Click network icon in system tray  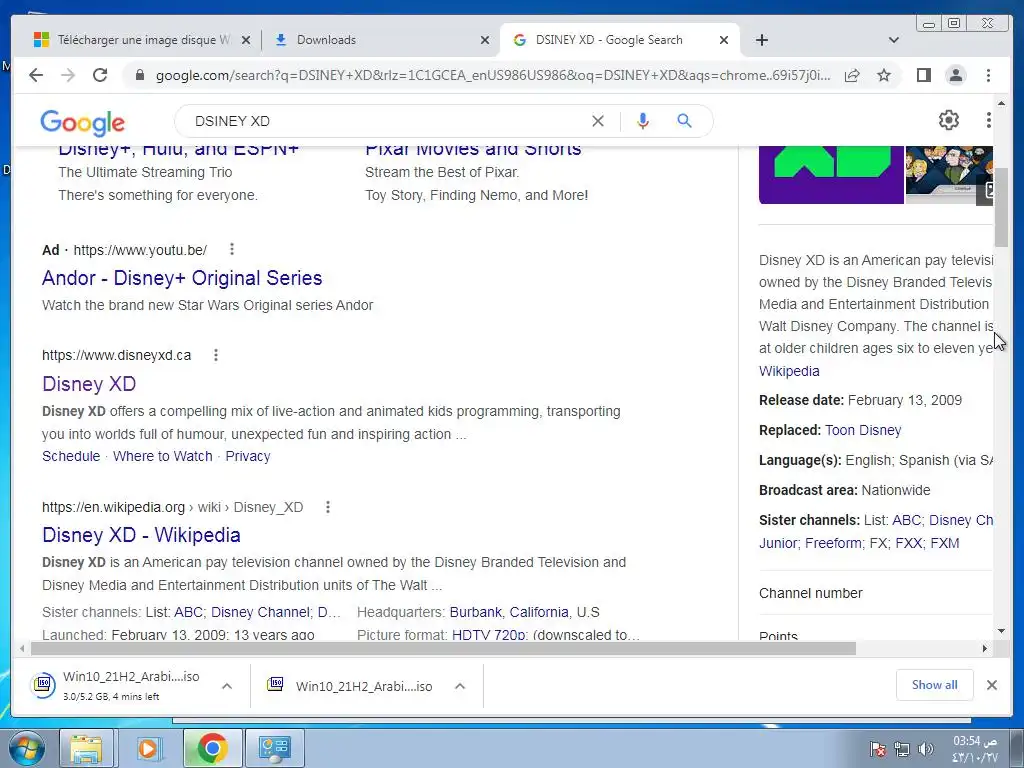coord(902,748)
